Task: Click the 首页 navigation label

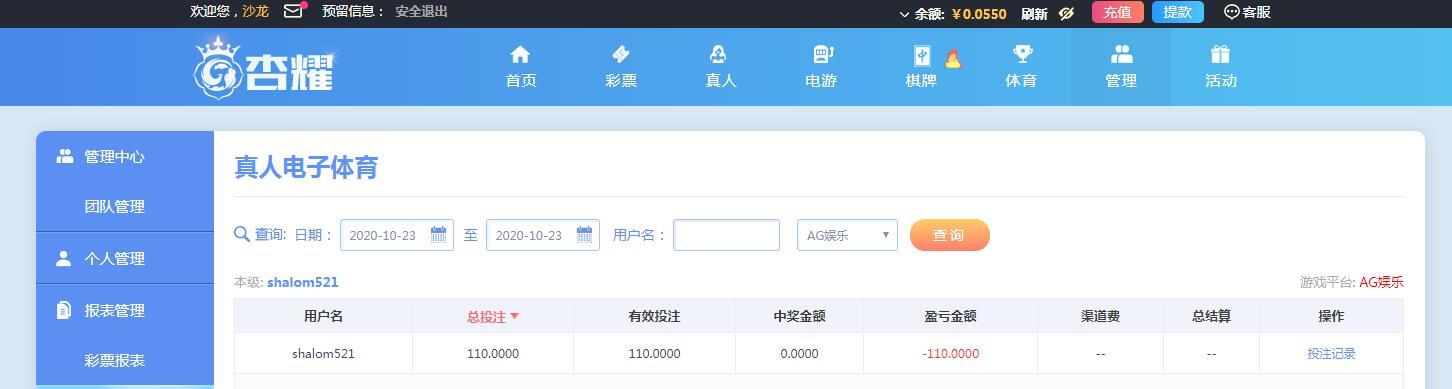Action: click(x=521, y=81)
